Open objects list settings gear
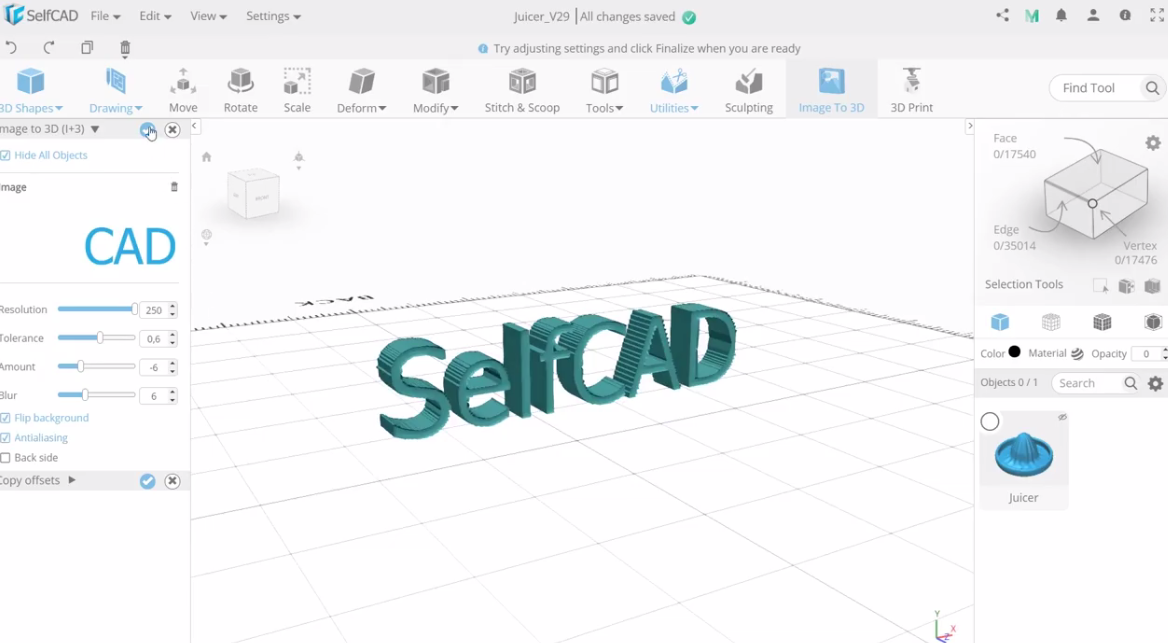1168x643 pixels. click(1155, 384)
